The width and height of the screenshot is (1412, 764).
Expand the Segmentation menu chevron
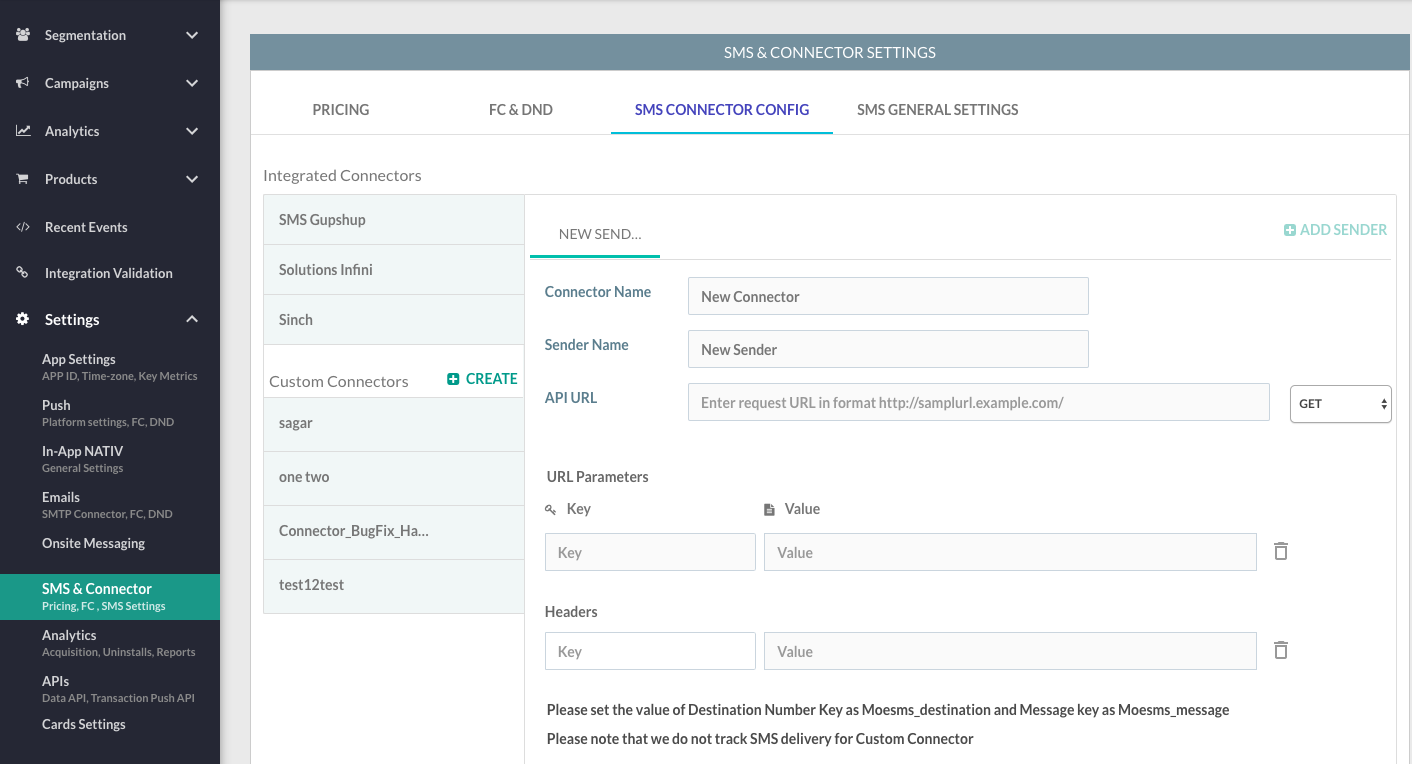[192, 35]
